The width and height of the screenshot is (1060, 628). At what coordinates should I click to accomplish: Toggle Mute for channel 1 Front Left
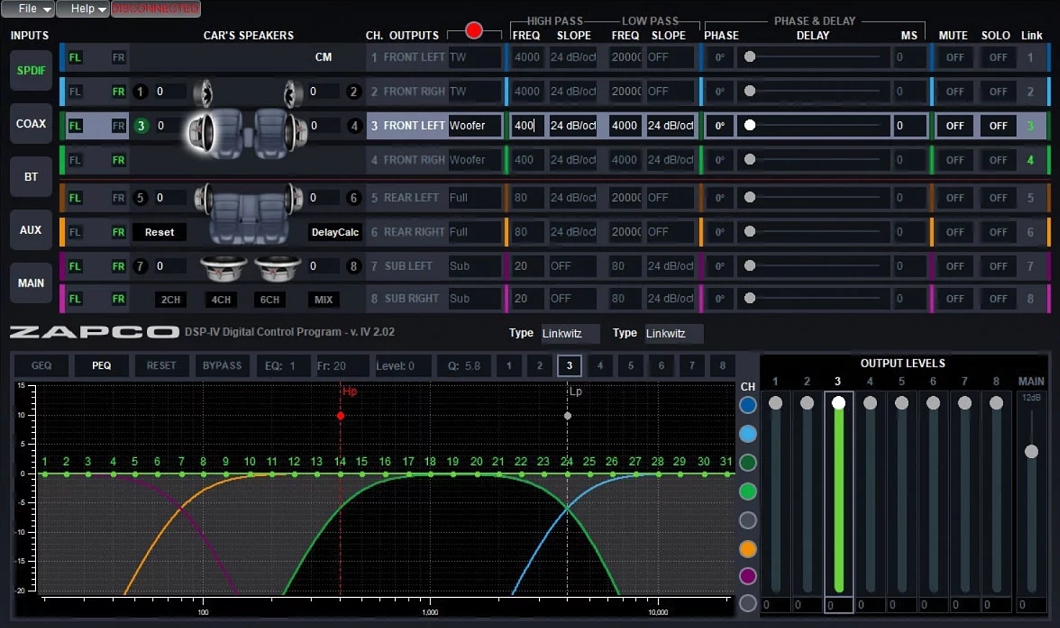954,58
